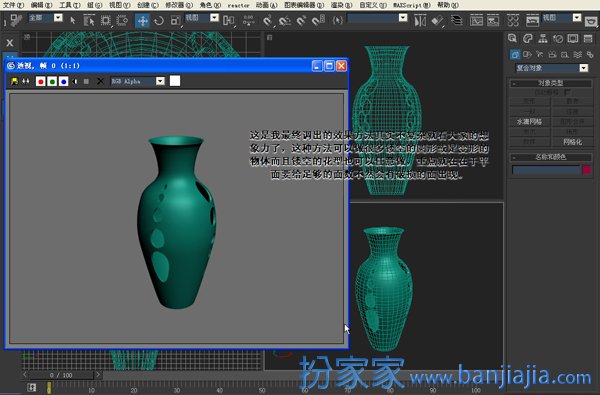Enable the red channel in render window
This screenshot has width=600, height=395.
(41, 81)
